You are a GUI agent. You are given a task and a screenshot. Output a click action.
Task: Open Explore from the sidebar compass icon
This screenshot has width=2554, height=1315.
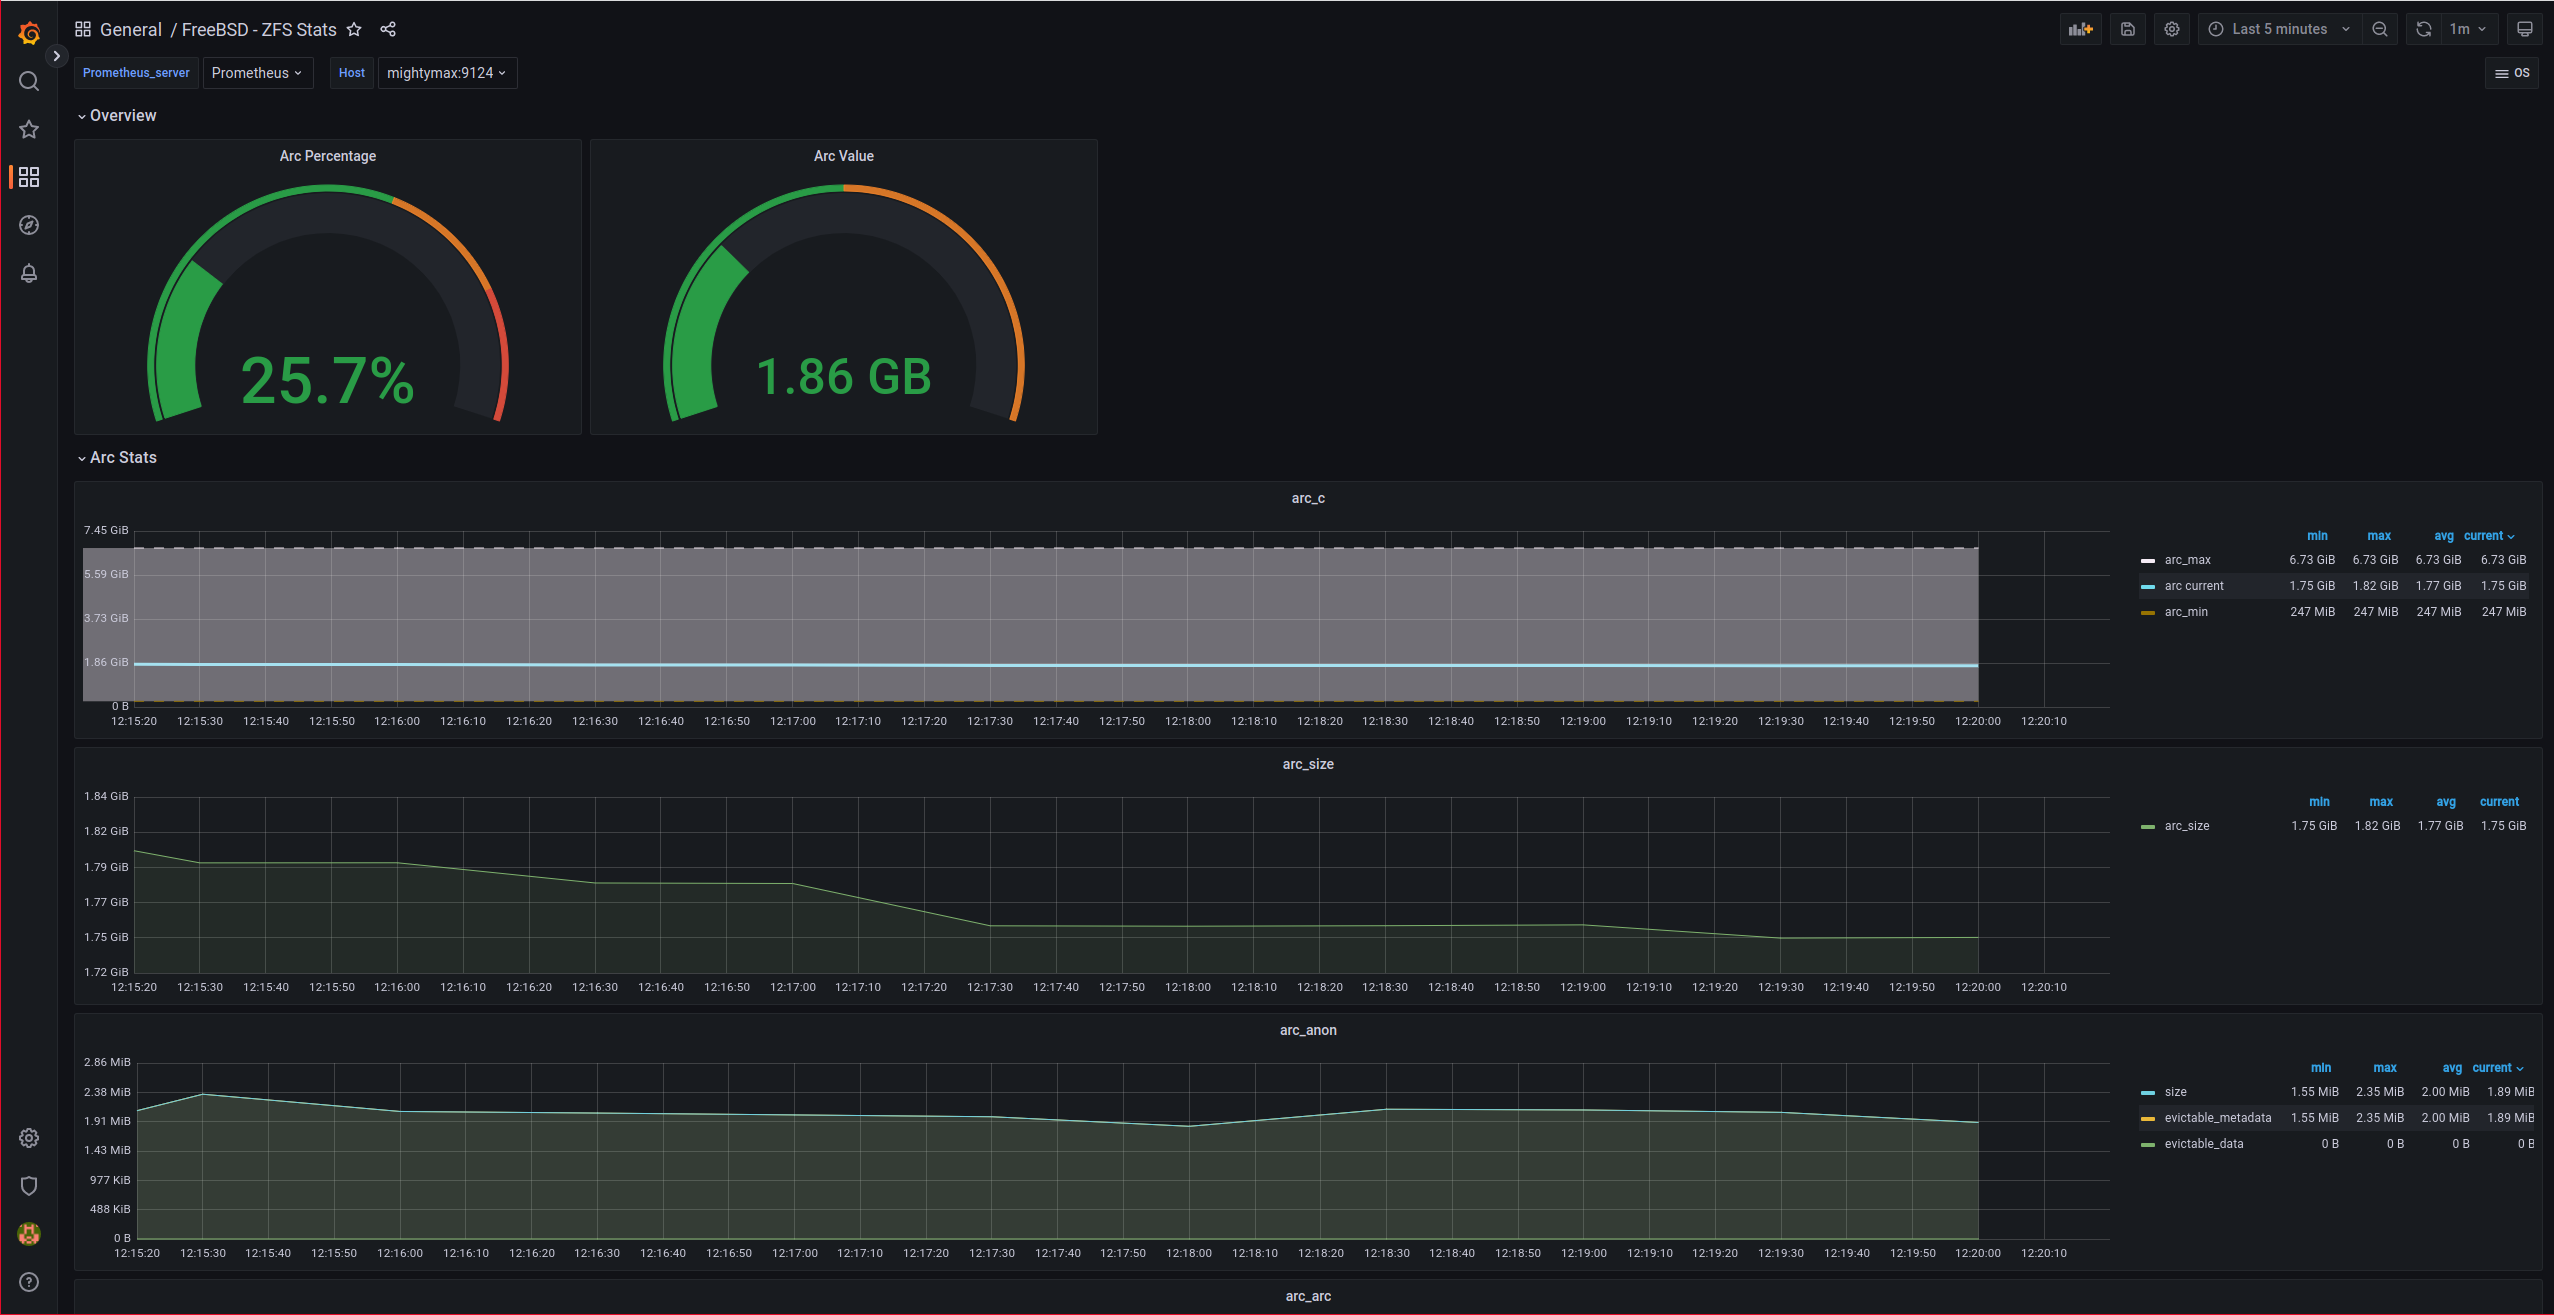pos(29,225)
